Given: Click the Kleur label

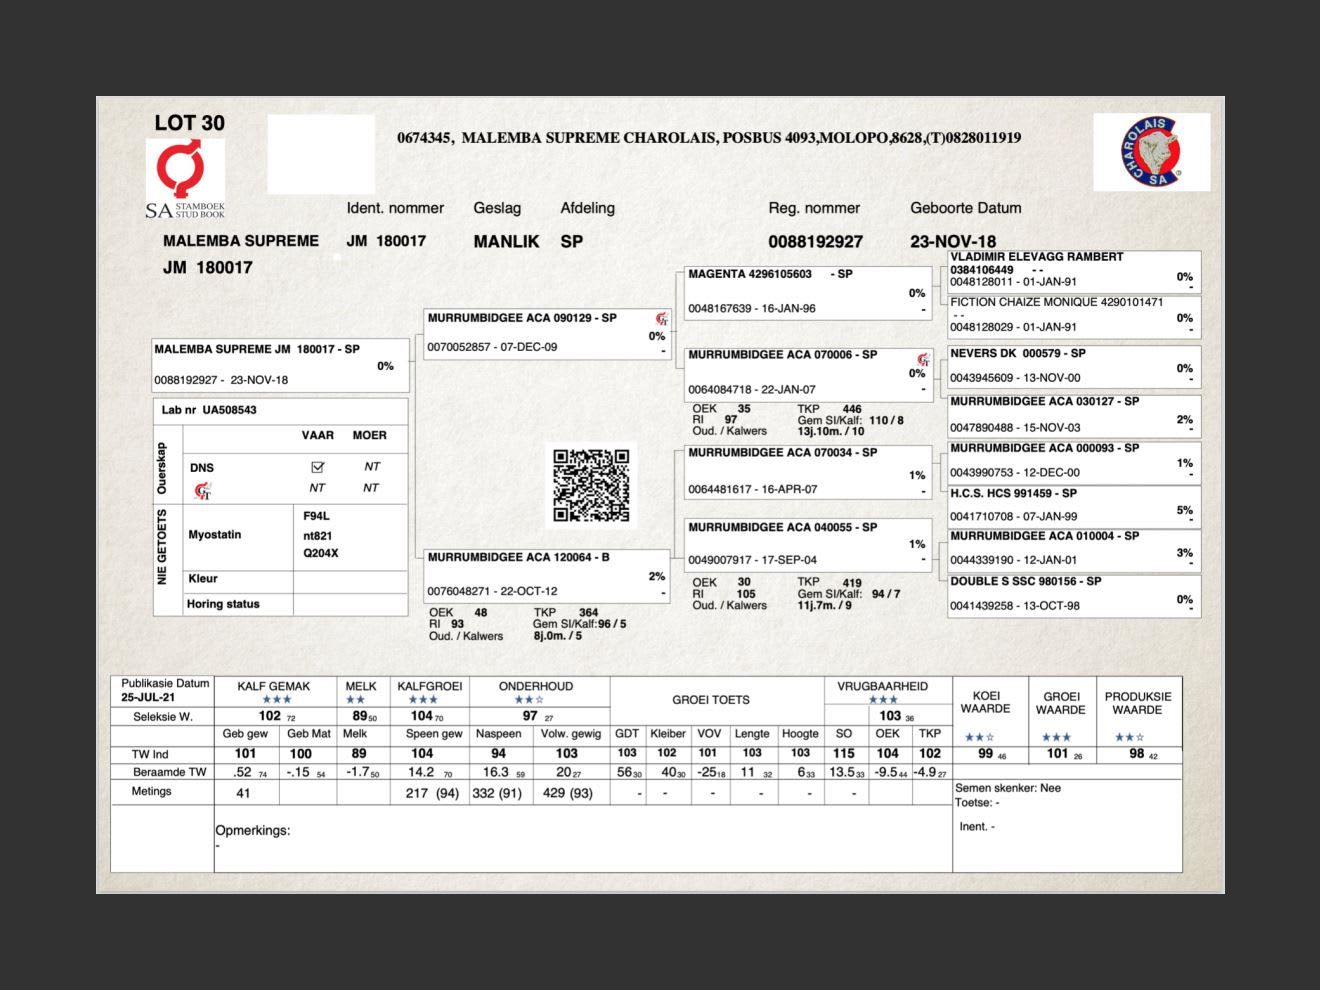Looking at the screenshot, I should (x=203, y=579).
